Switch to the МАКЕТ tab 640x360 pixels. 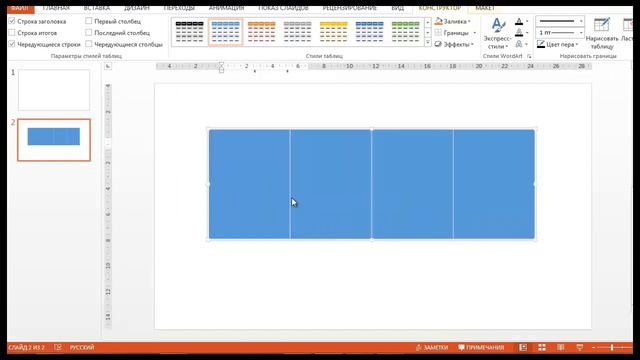coord(485,8)
